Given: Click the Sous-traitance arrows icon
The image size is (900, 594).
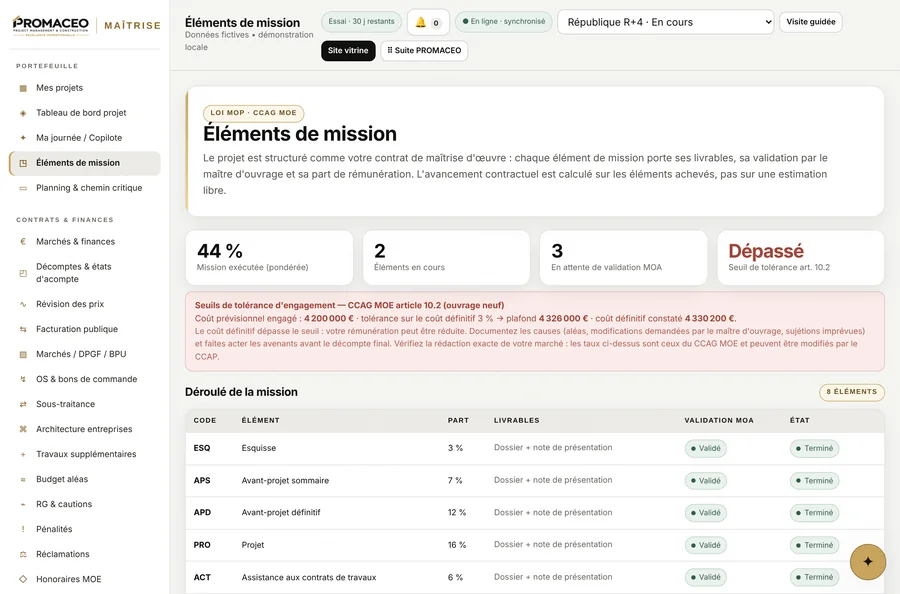Looking at the screenshot, I should [23, 404].
